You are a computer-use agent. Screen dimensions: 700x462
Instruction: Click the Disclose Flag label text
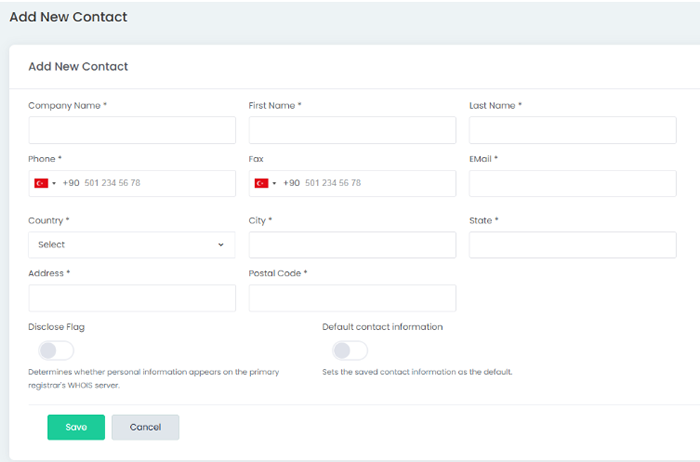[56, 327]
